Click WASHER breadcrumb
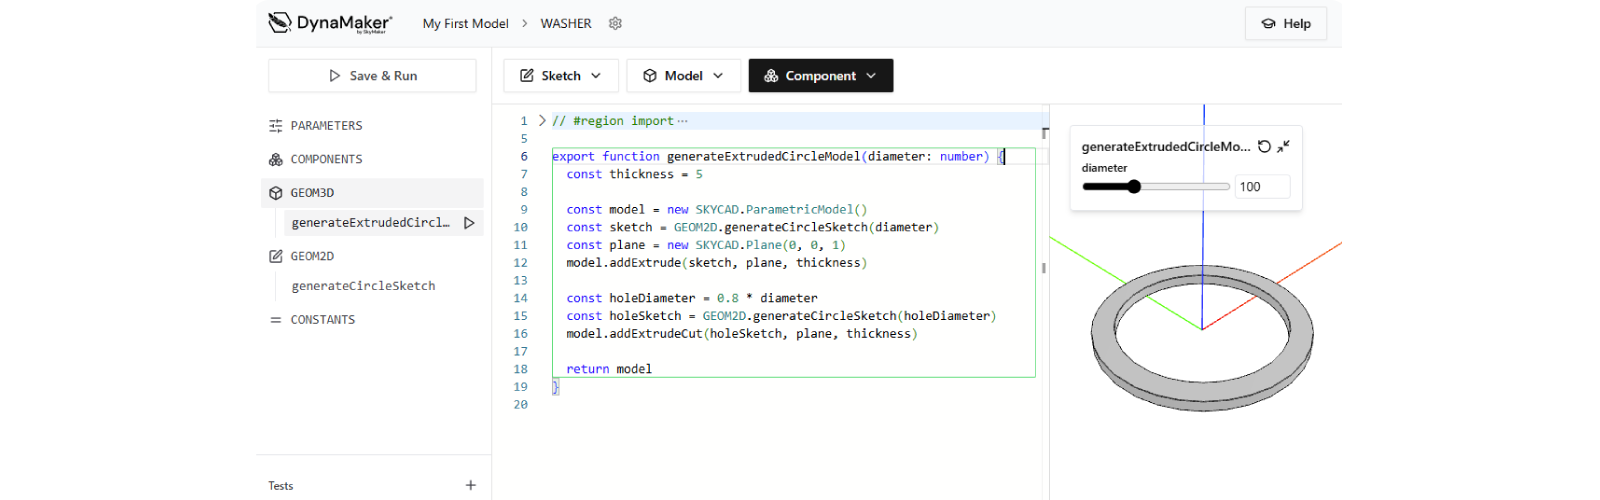 (566, 23)
